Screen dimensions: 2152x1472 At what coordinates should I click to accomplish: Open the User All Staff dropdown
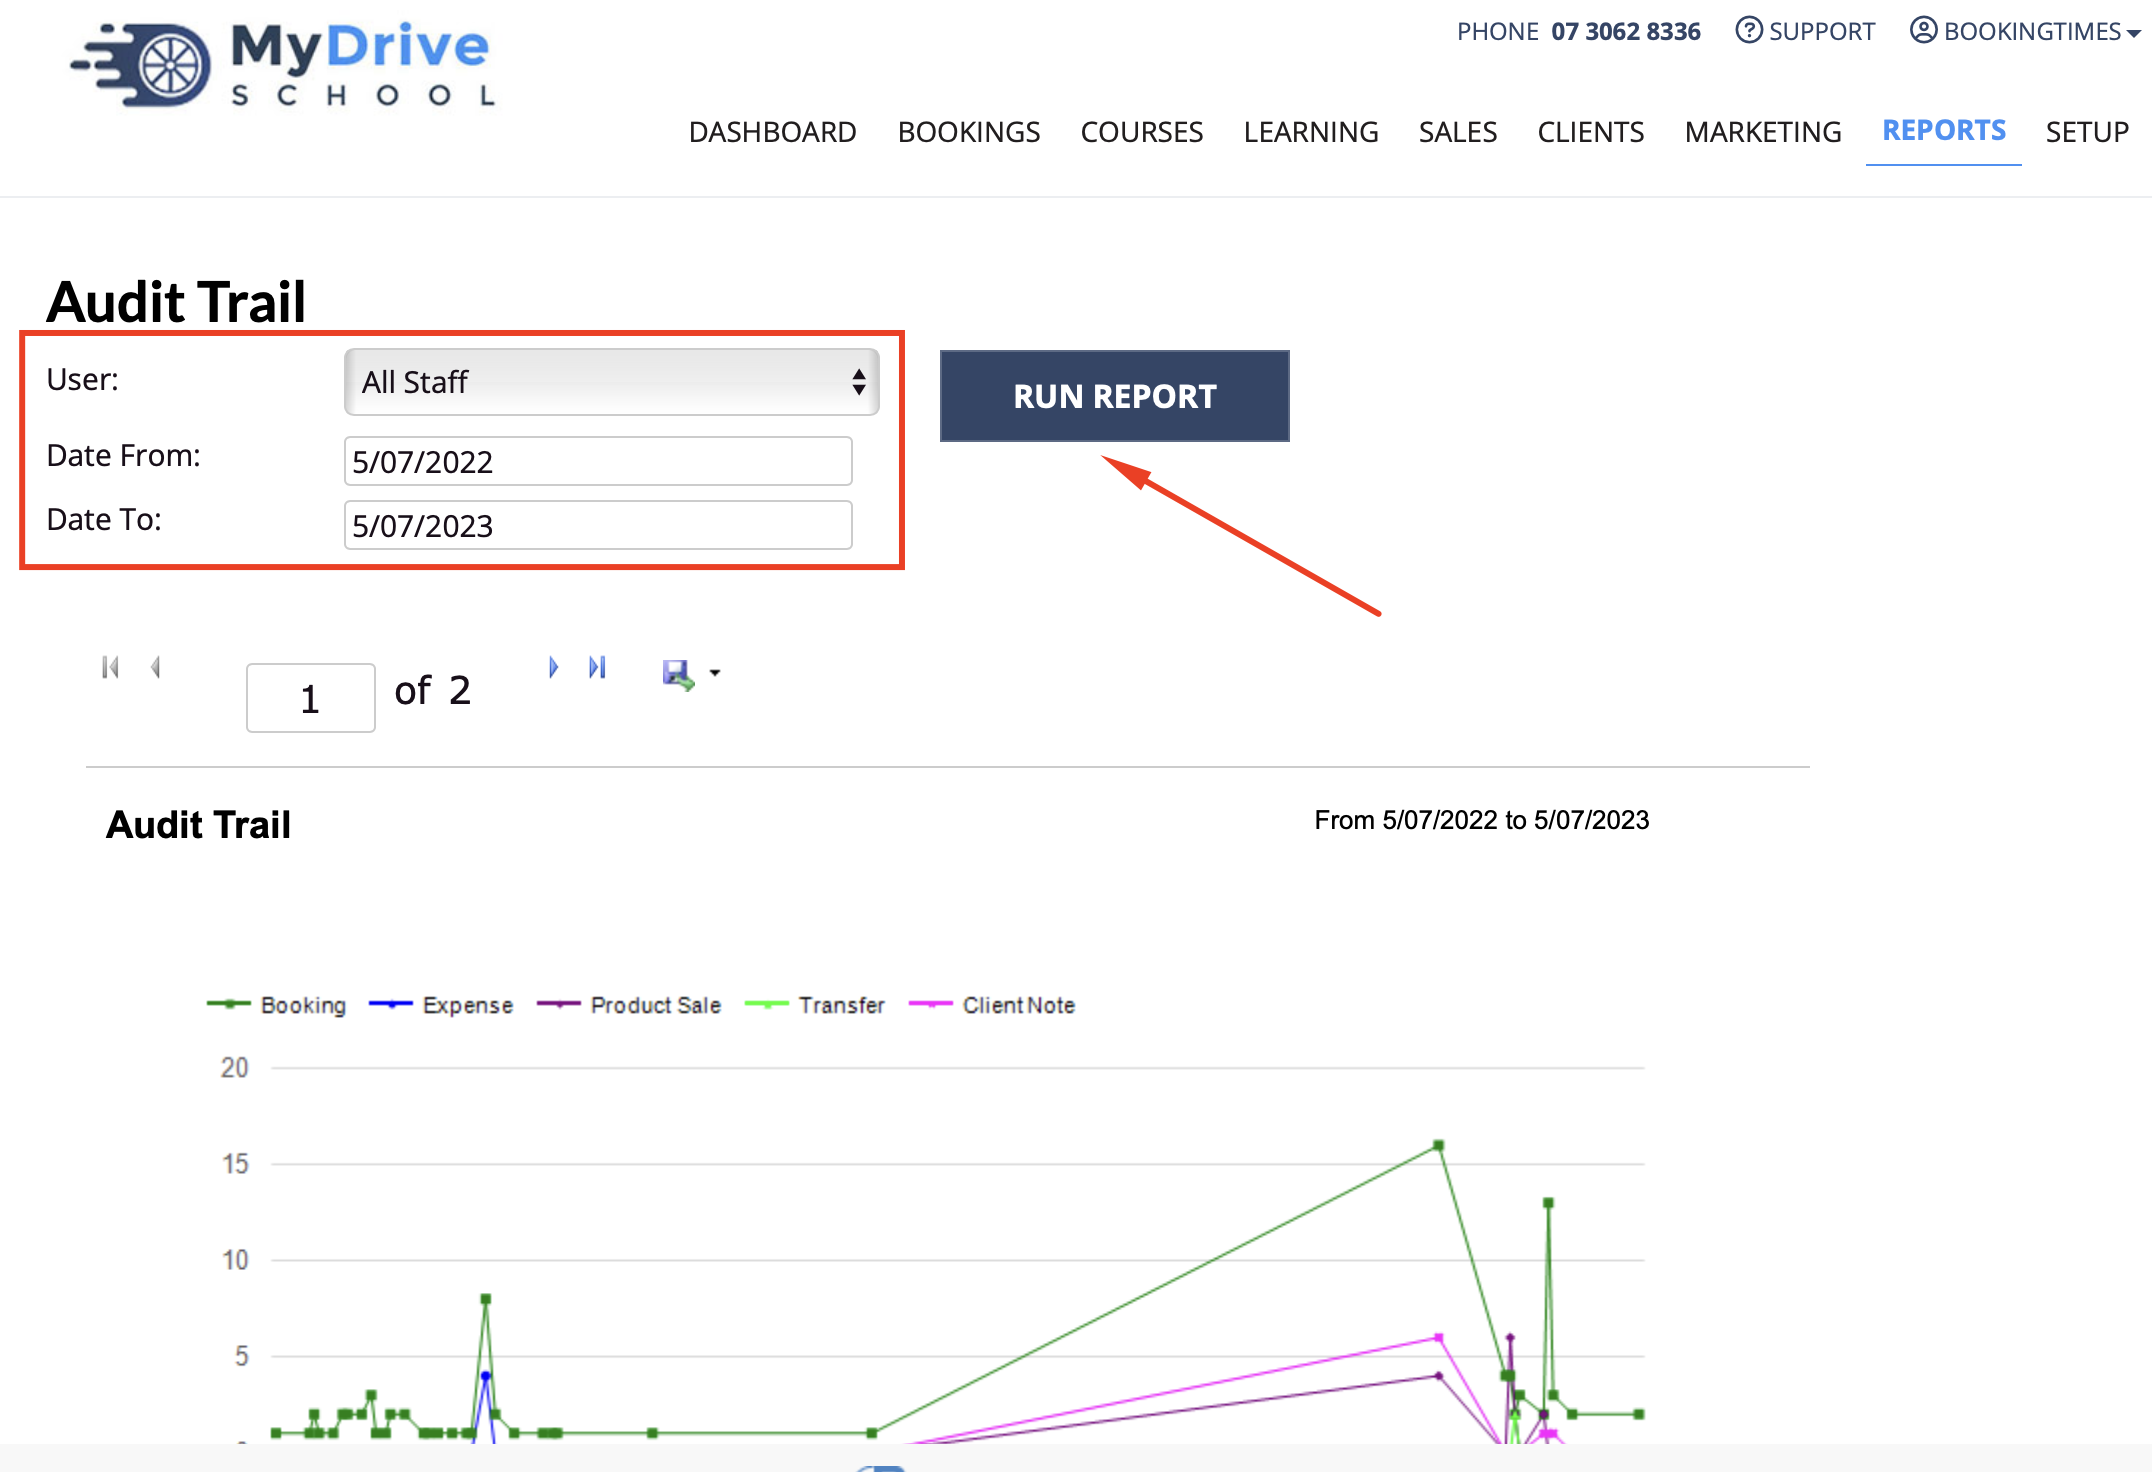611,382
